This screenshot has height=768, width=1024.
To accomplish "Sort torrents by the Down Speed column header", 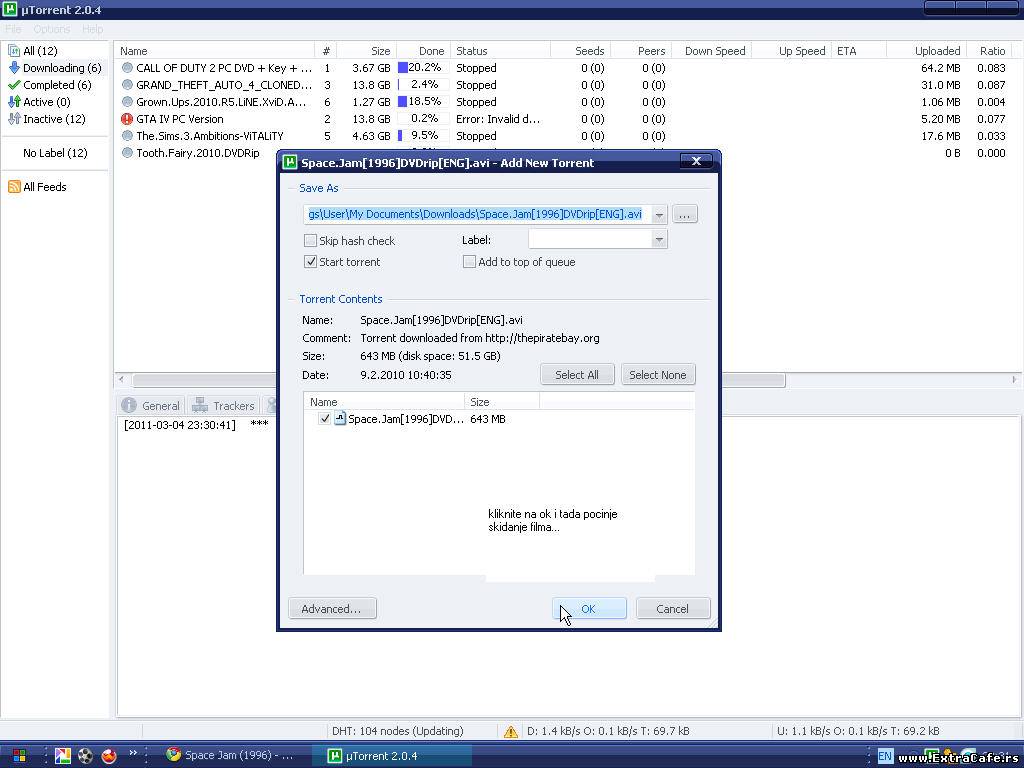I will 711,51.
